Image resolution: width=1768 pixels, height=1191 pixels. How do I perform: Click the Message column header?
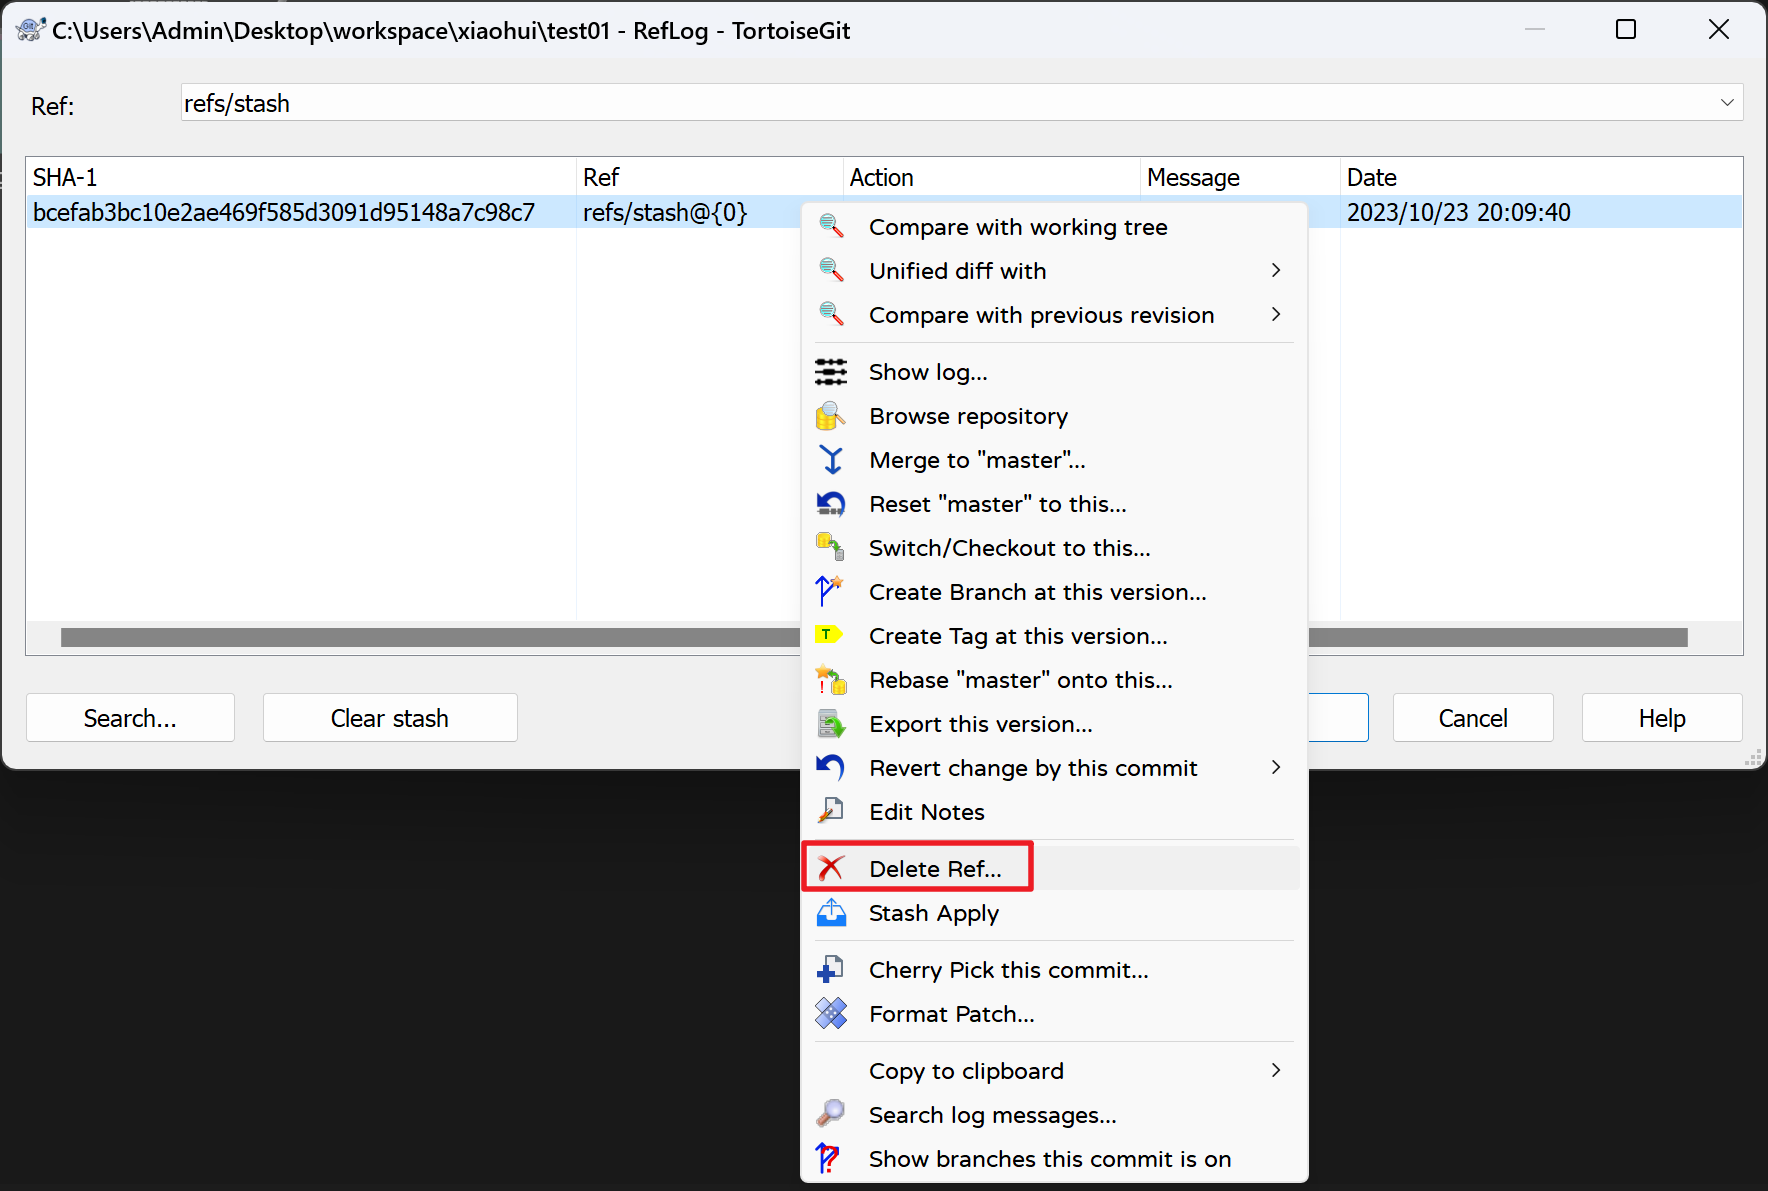coord(1240,177)
